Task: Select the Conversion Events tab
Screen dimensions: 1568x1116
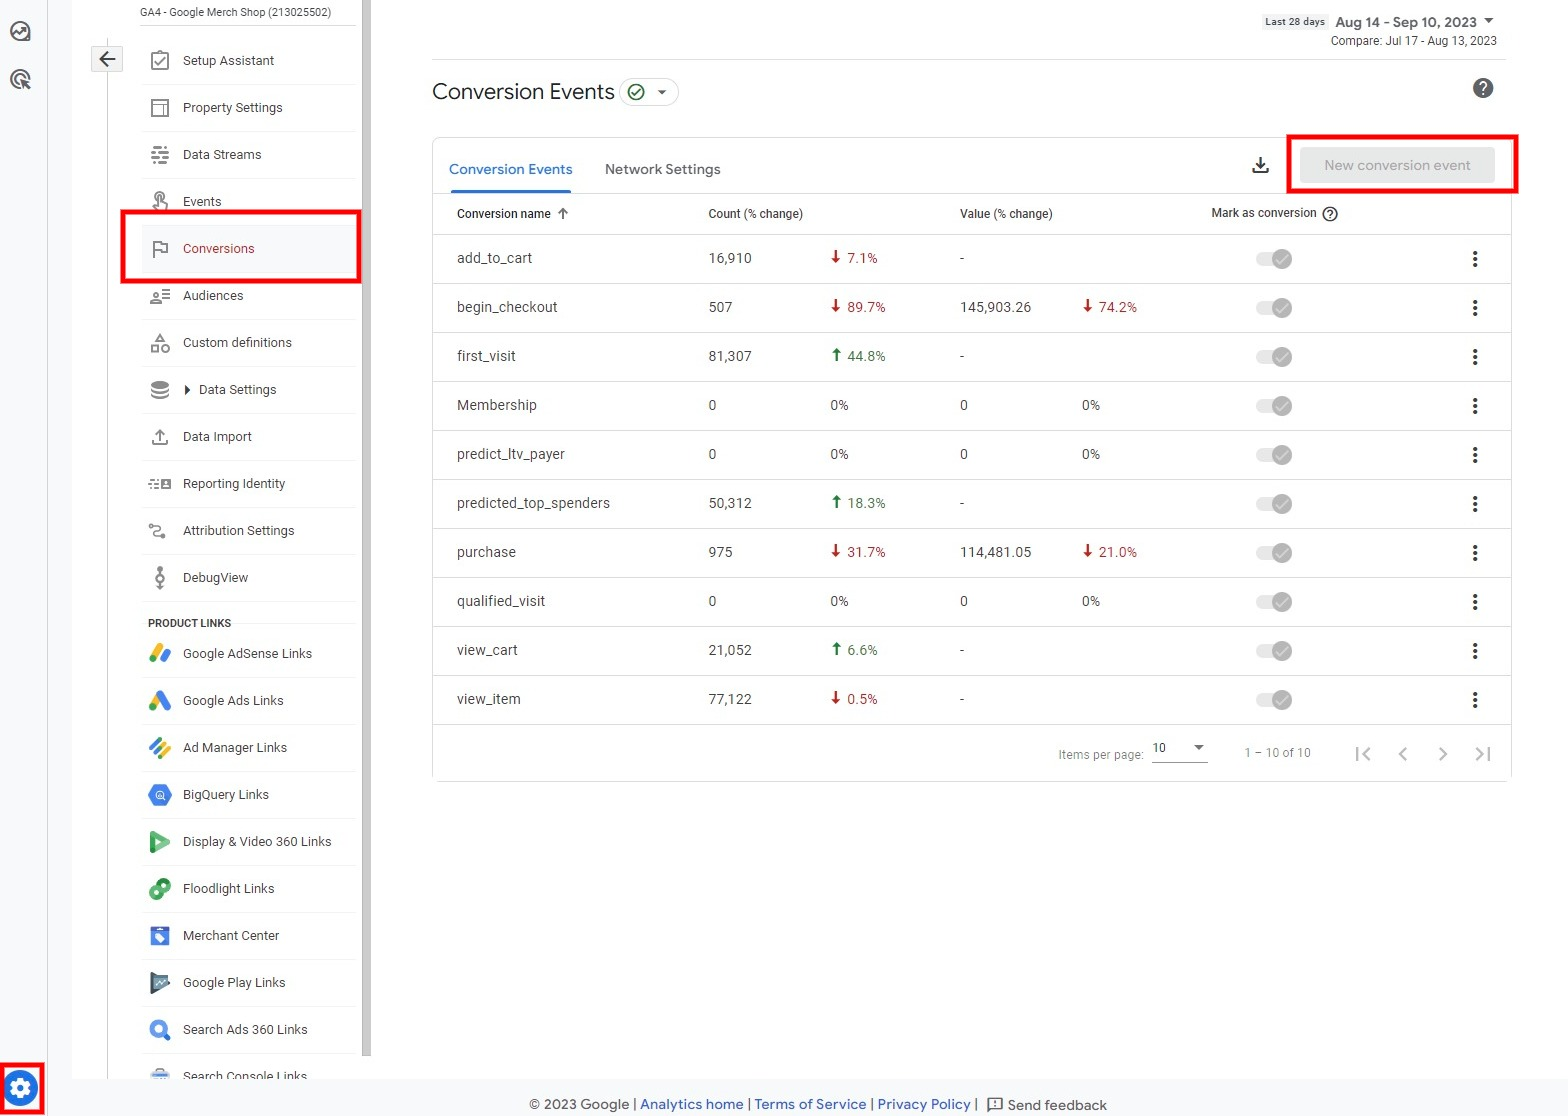Action: [x=511, y=169]
